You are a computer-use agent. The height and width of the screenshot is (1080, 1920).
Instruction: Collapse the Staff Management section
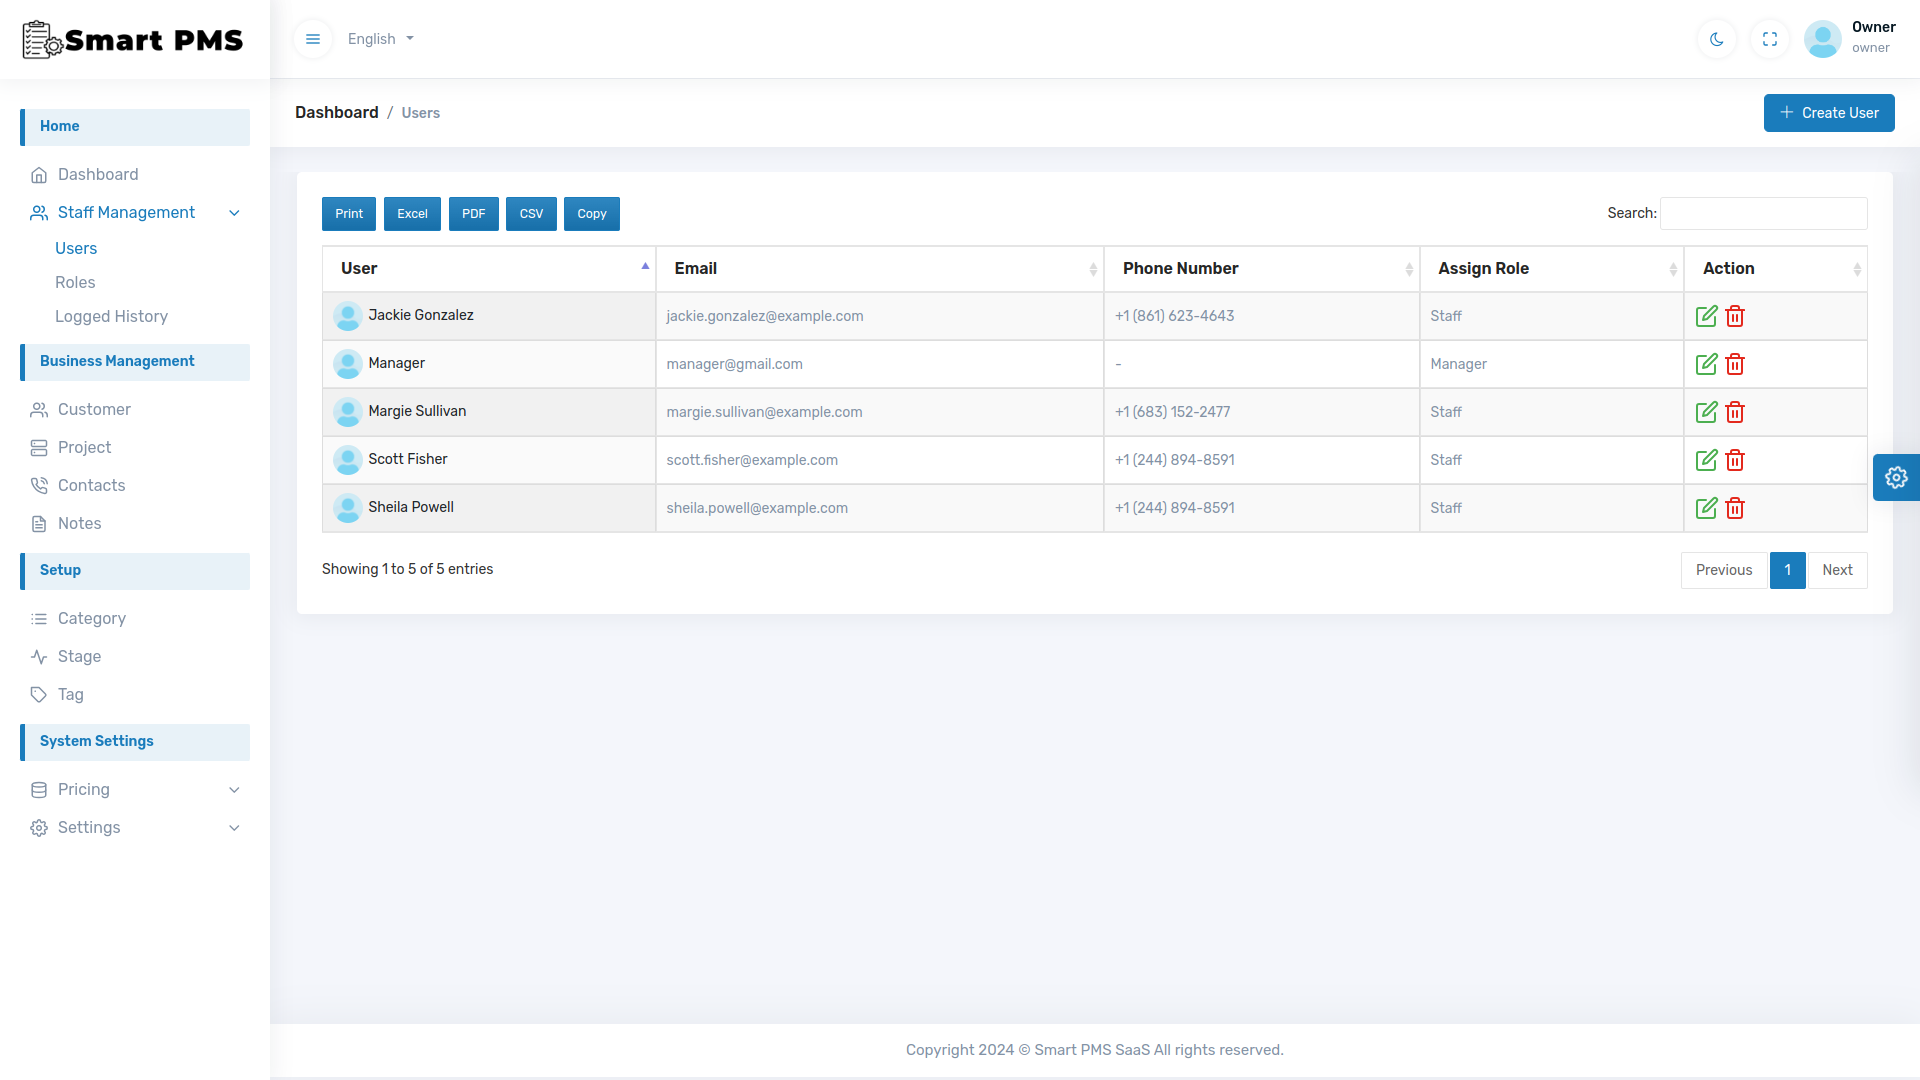click(x=234, y=213)
